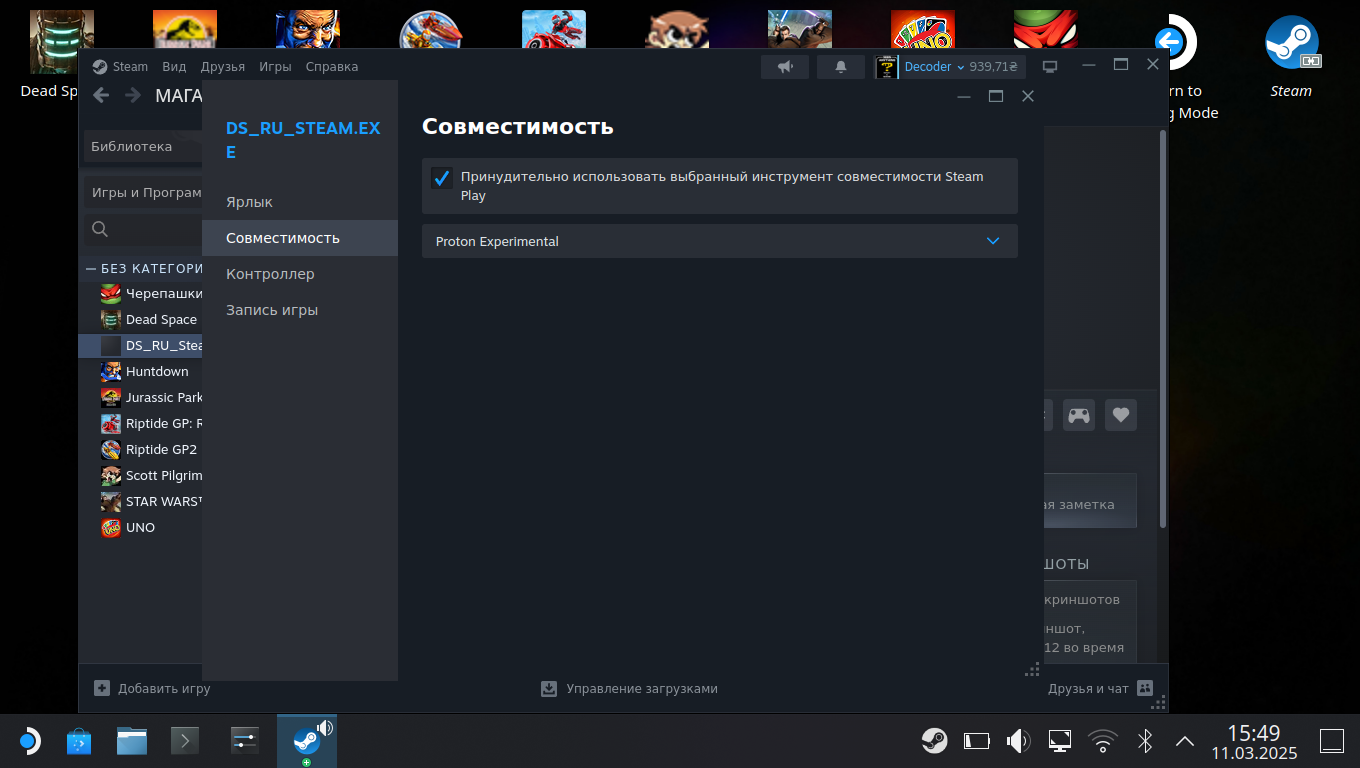Click the Steam icon in the system tray
Screen dimensions: 1360x768
click(935, 741)
